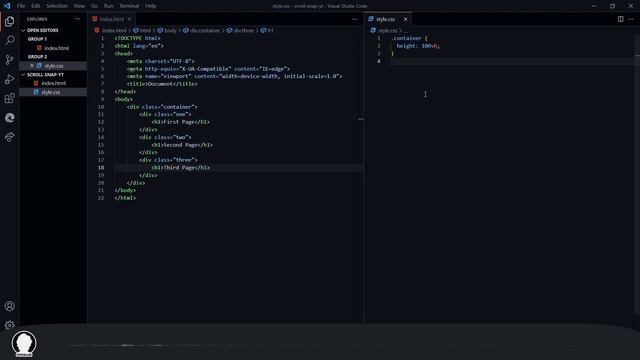Open the Run menu
The width and height of the screenshot is (640, 360).
[109, 6]
